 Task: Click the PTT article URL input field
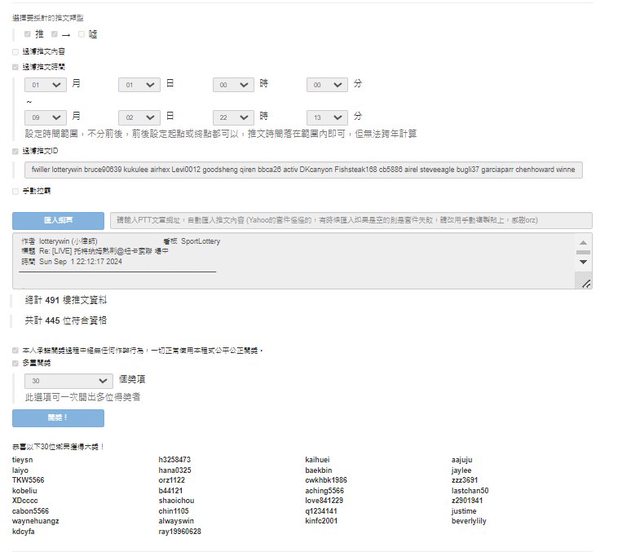(x=351, y=220)
